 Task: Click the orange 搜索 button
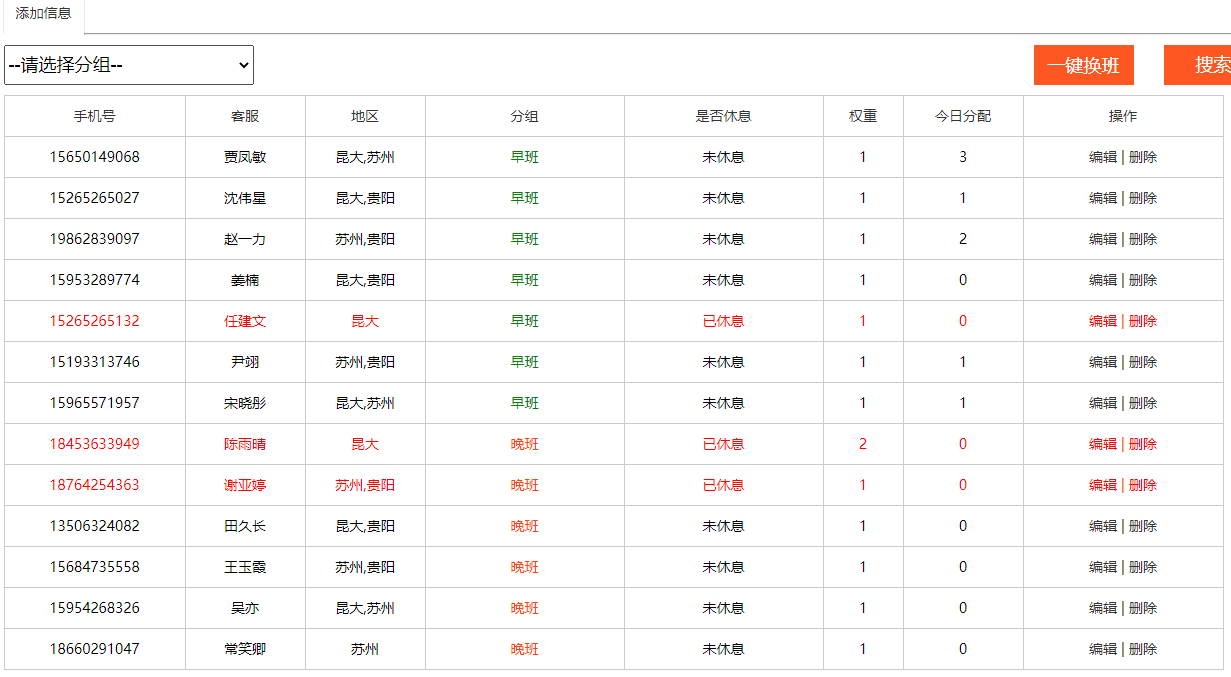(1204, 65)
